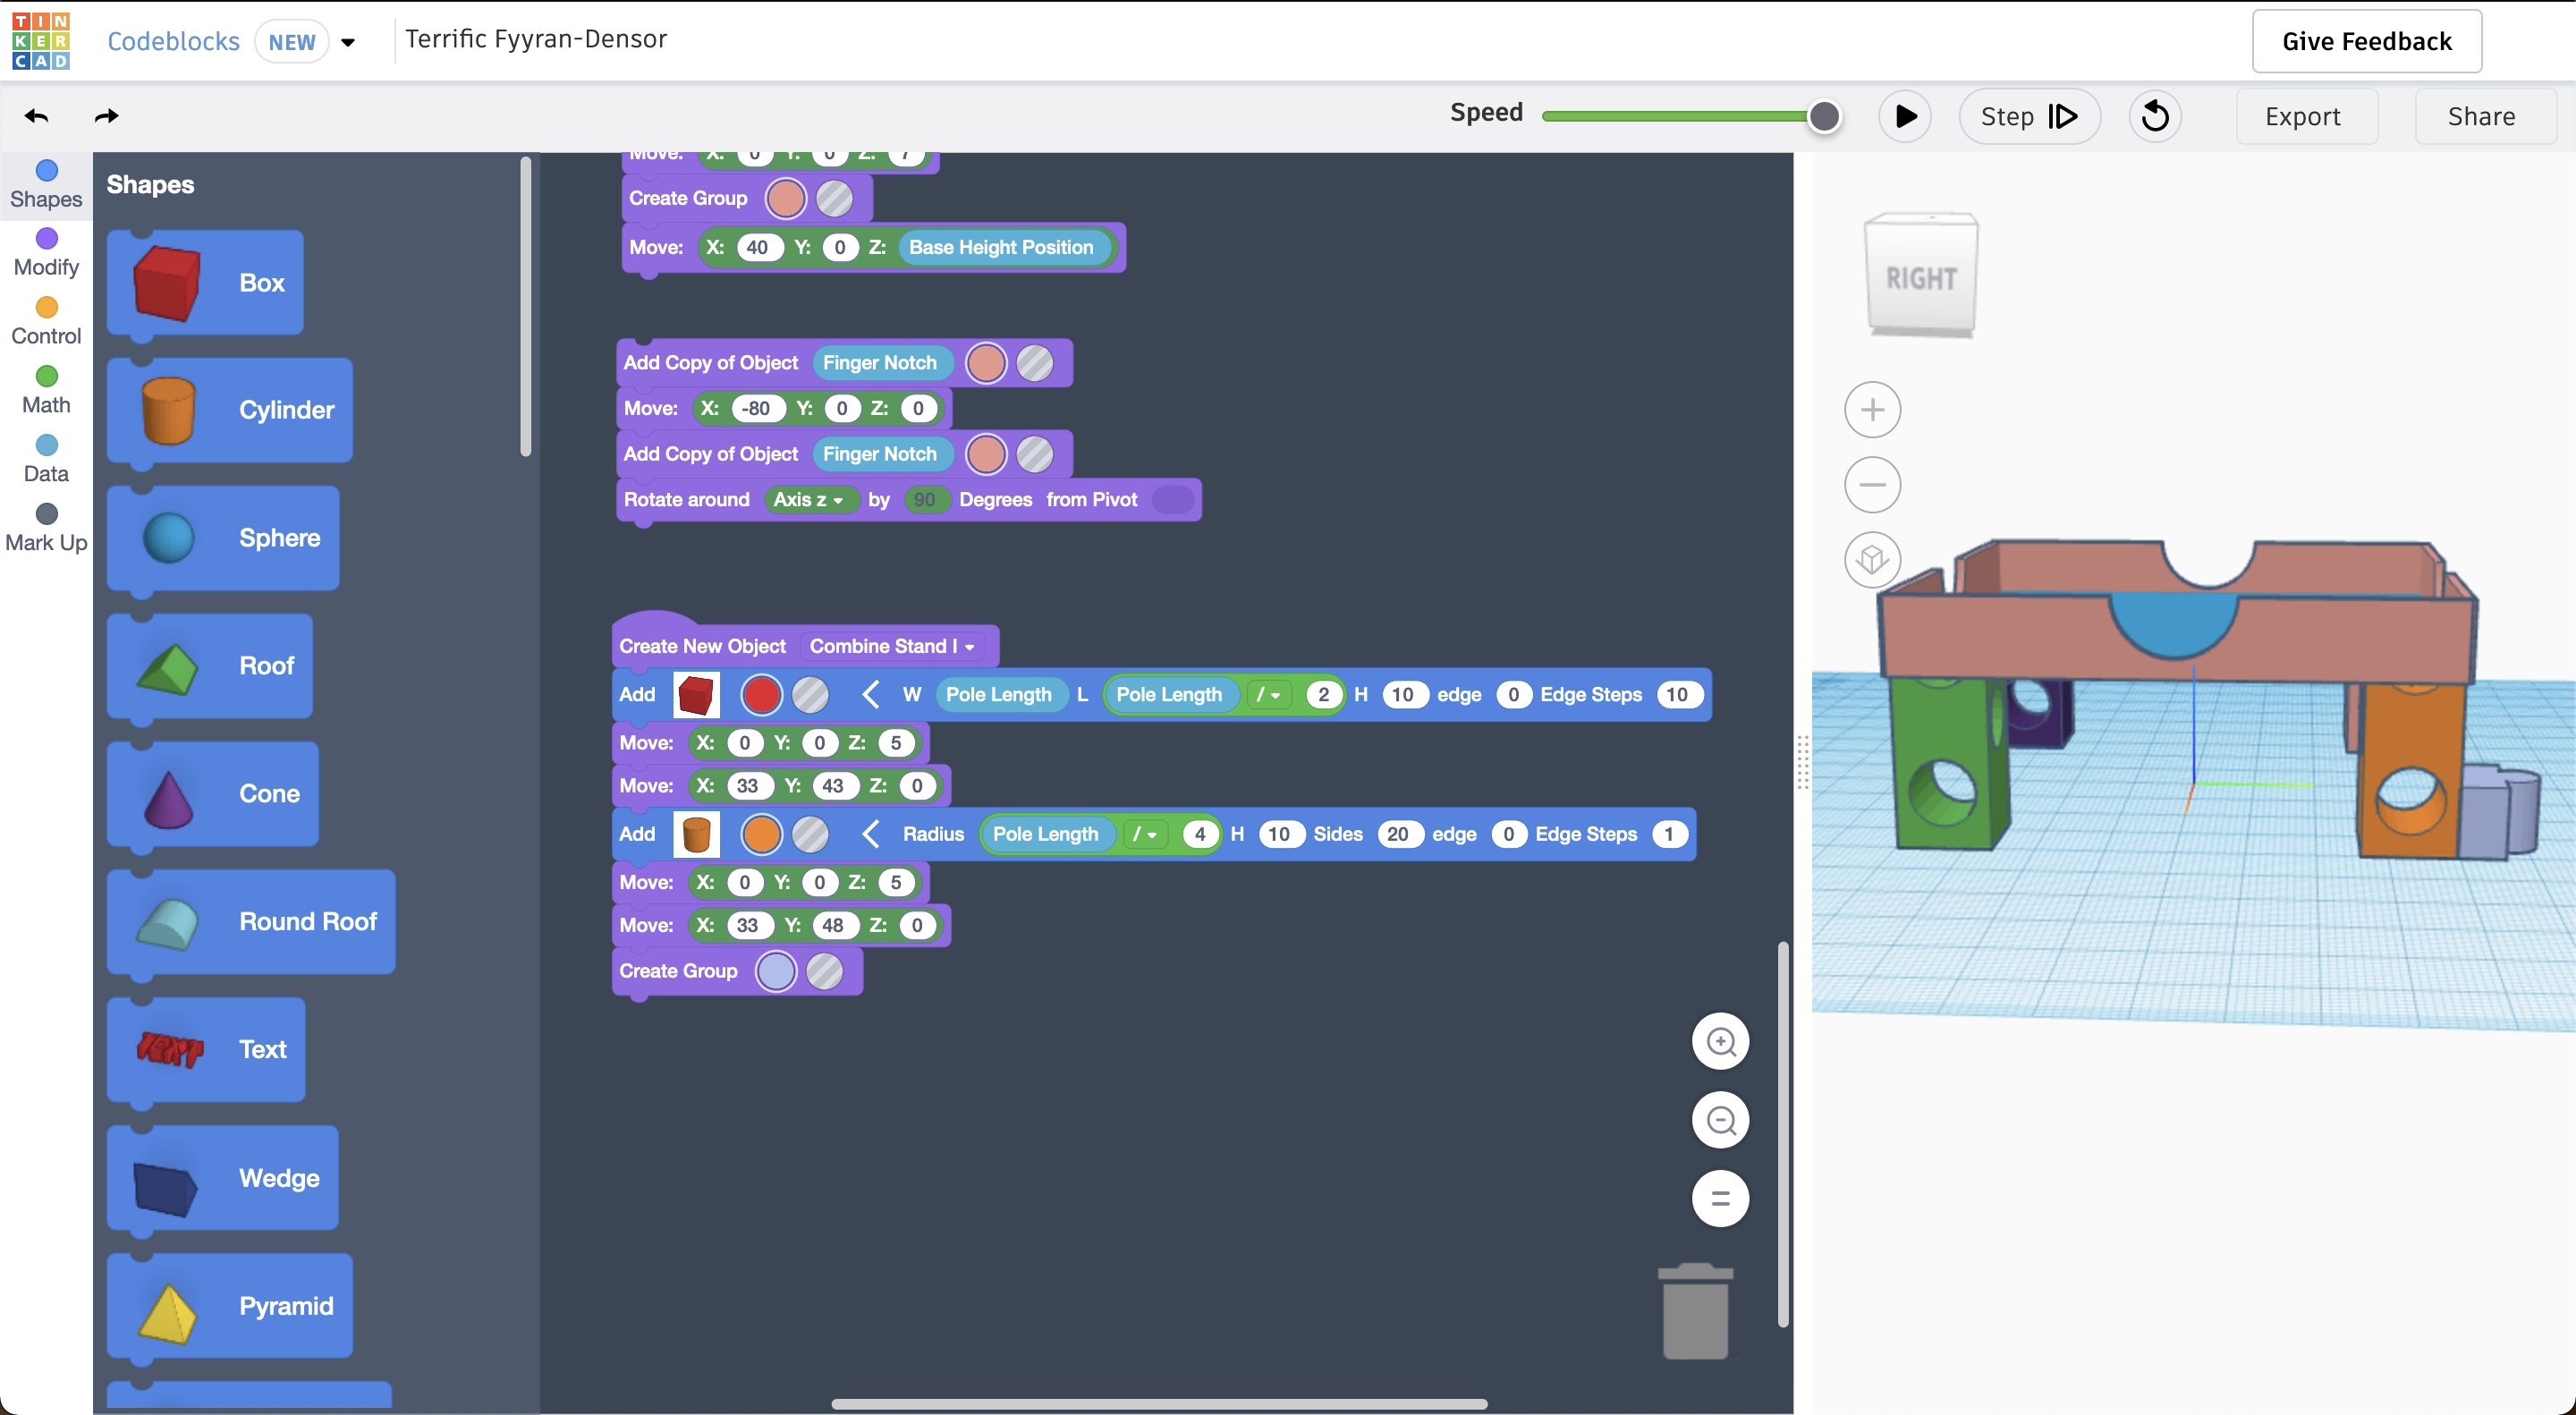
Task: Click the home view cube icon
Action: tap(1872, 559)
